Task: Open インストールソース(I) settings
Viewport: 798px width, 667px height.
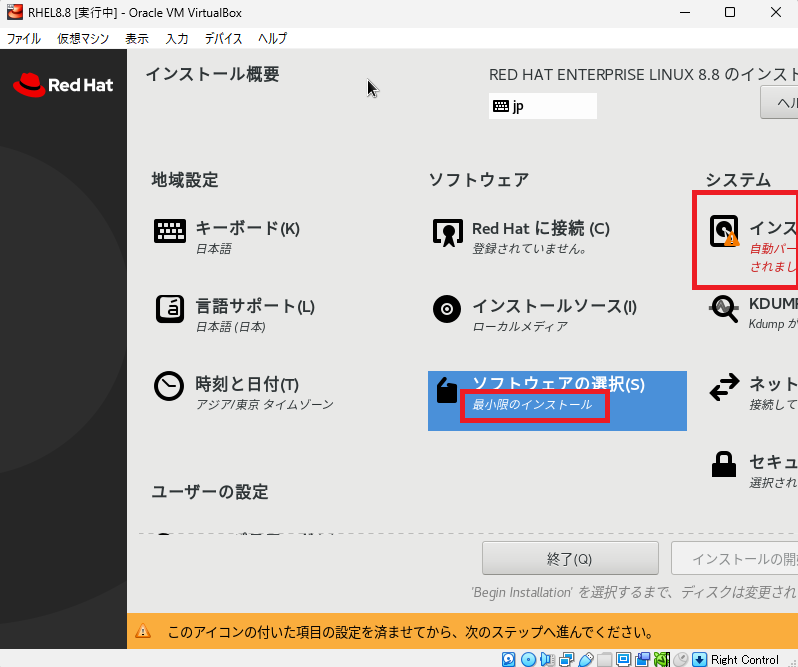Action: (x=554, y=306)
